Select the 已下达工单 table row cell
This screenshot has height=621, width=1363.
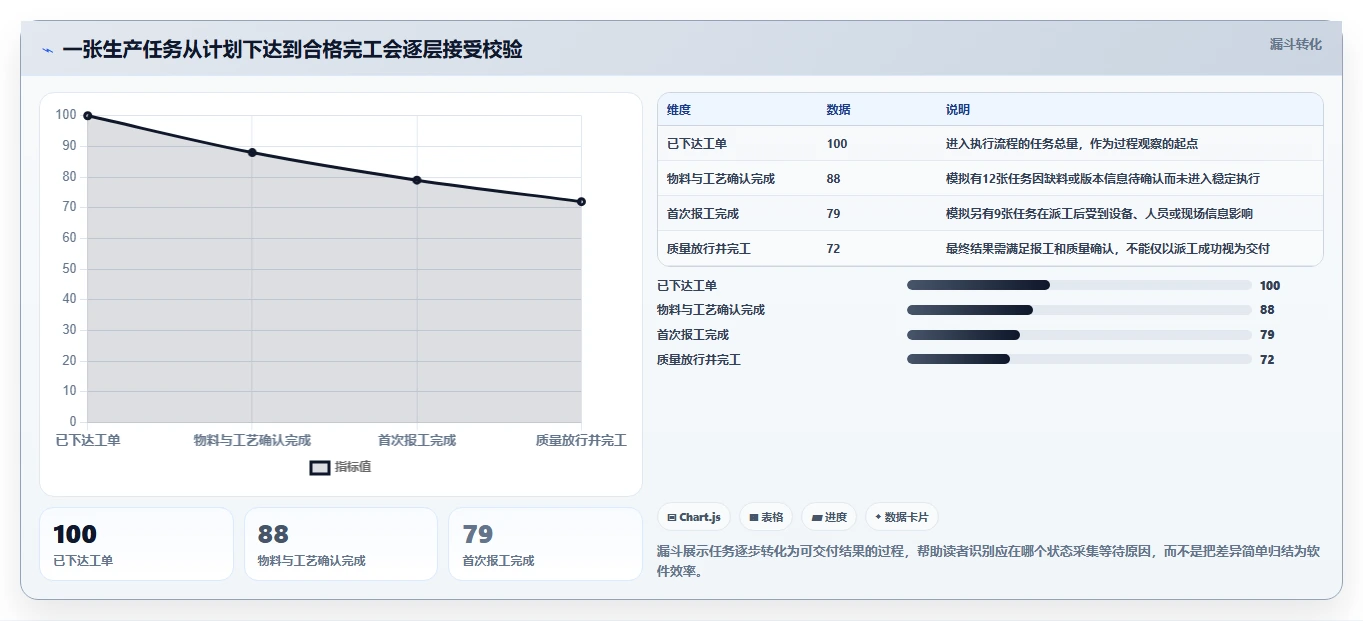point(697,144)
